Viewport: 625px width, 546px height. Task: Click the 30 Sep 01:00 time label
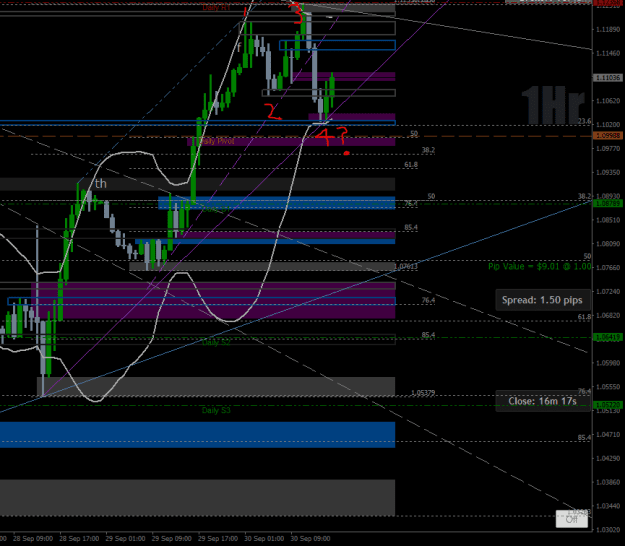pos(264,538)
